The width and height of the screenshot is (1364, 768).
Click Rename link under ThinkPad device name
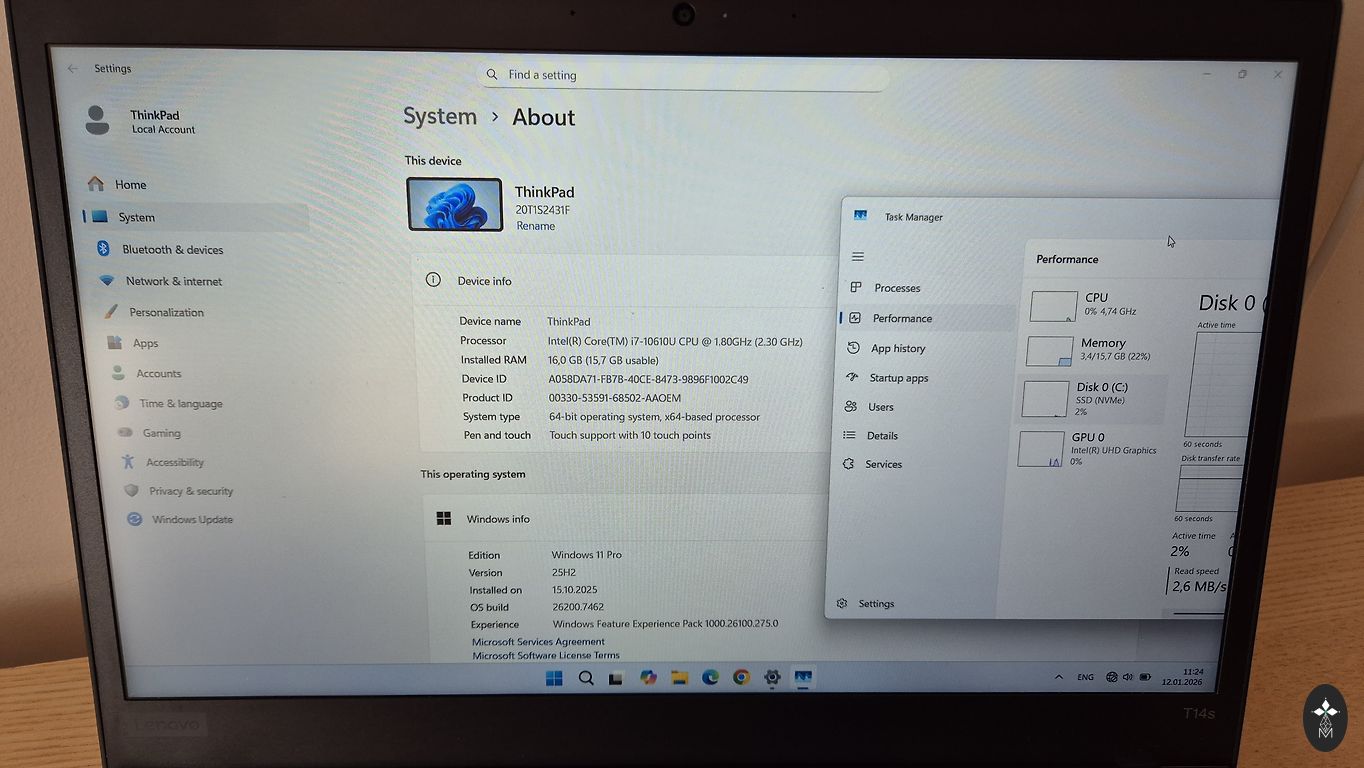click(535, 226)
